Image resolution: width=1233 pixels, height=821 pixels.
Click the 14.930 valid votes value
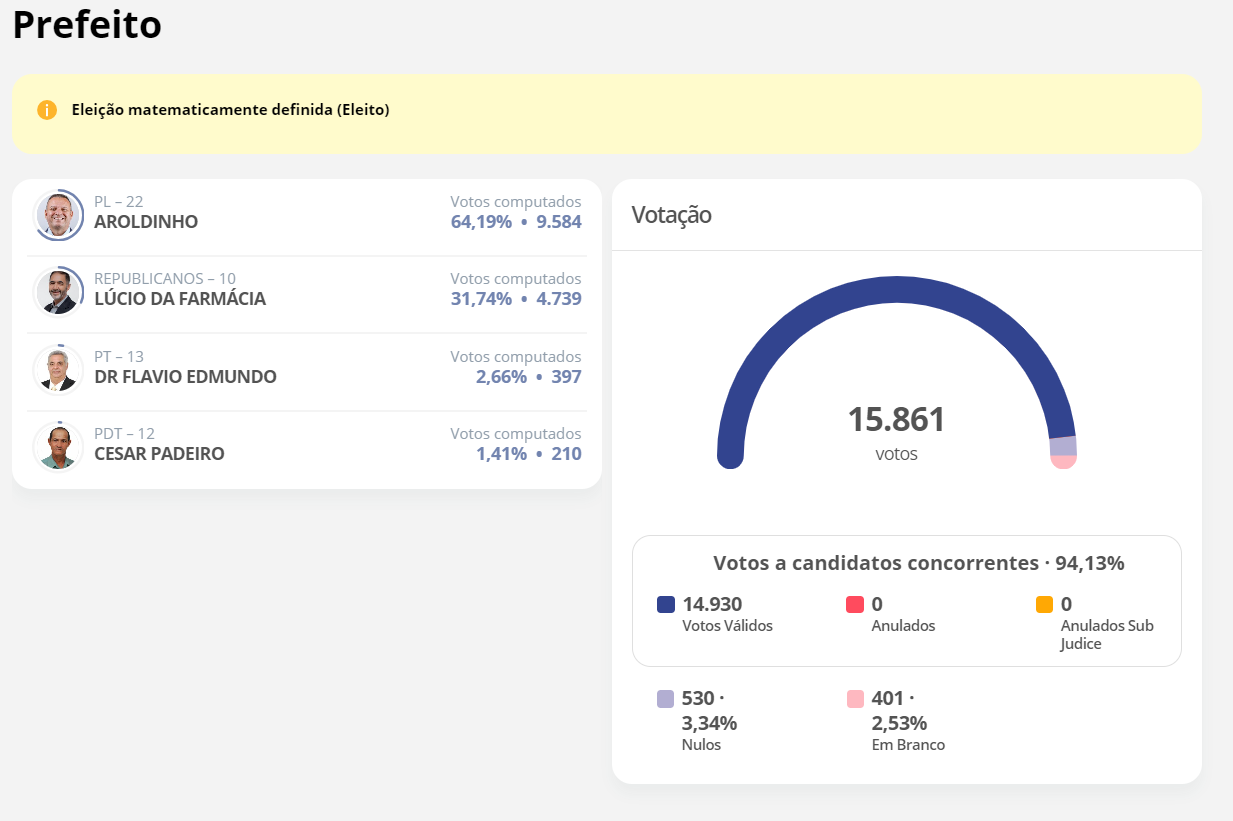tap(712, 604)
